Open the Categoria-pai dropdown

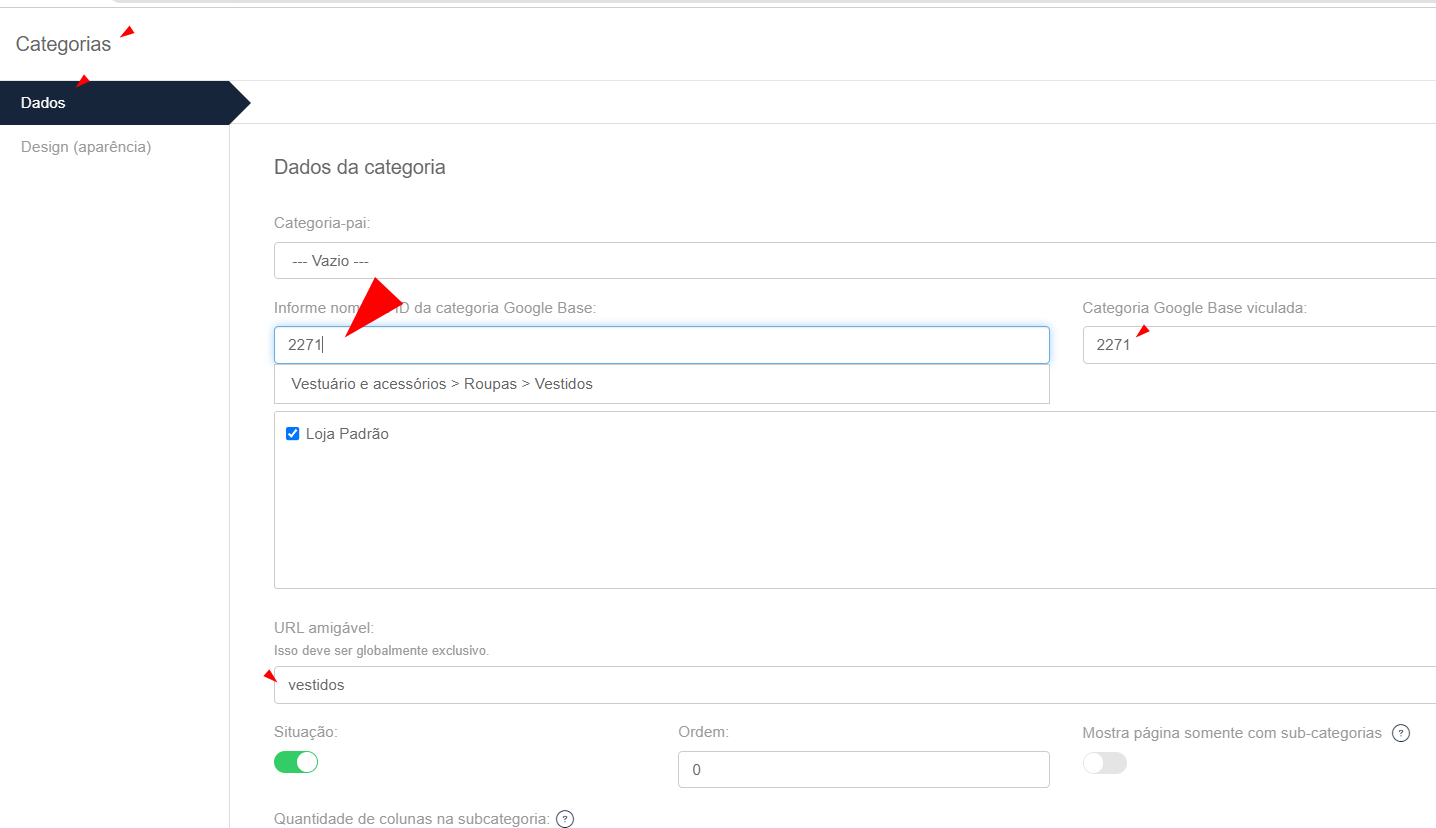coord(855,260)
